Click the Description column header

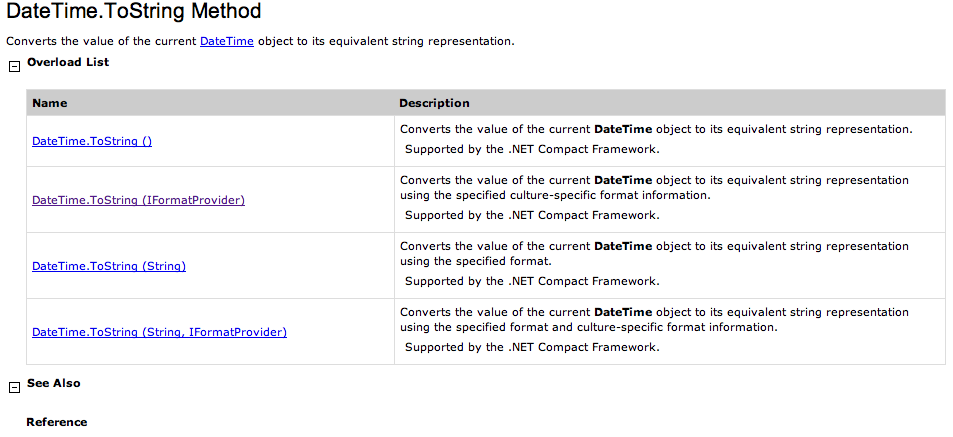coord(434,103)
